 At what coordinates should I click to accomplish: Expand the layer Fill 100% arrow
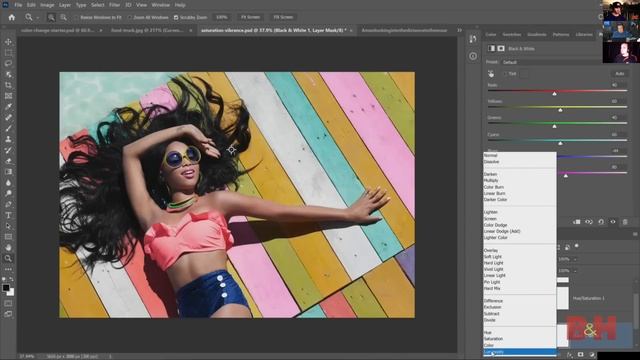(x=575, y=271)
